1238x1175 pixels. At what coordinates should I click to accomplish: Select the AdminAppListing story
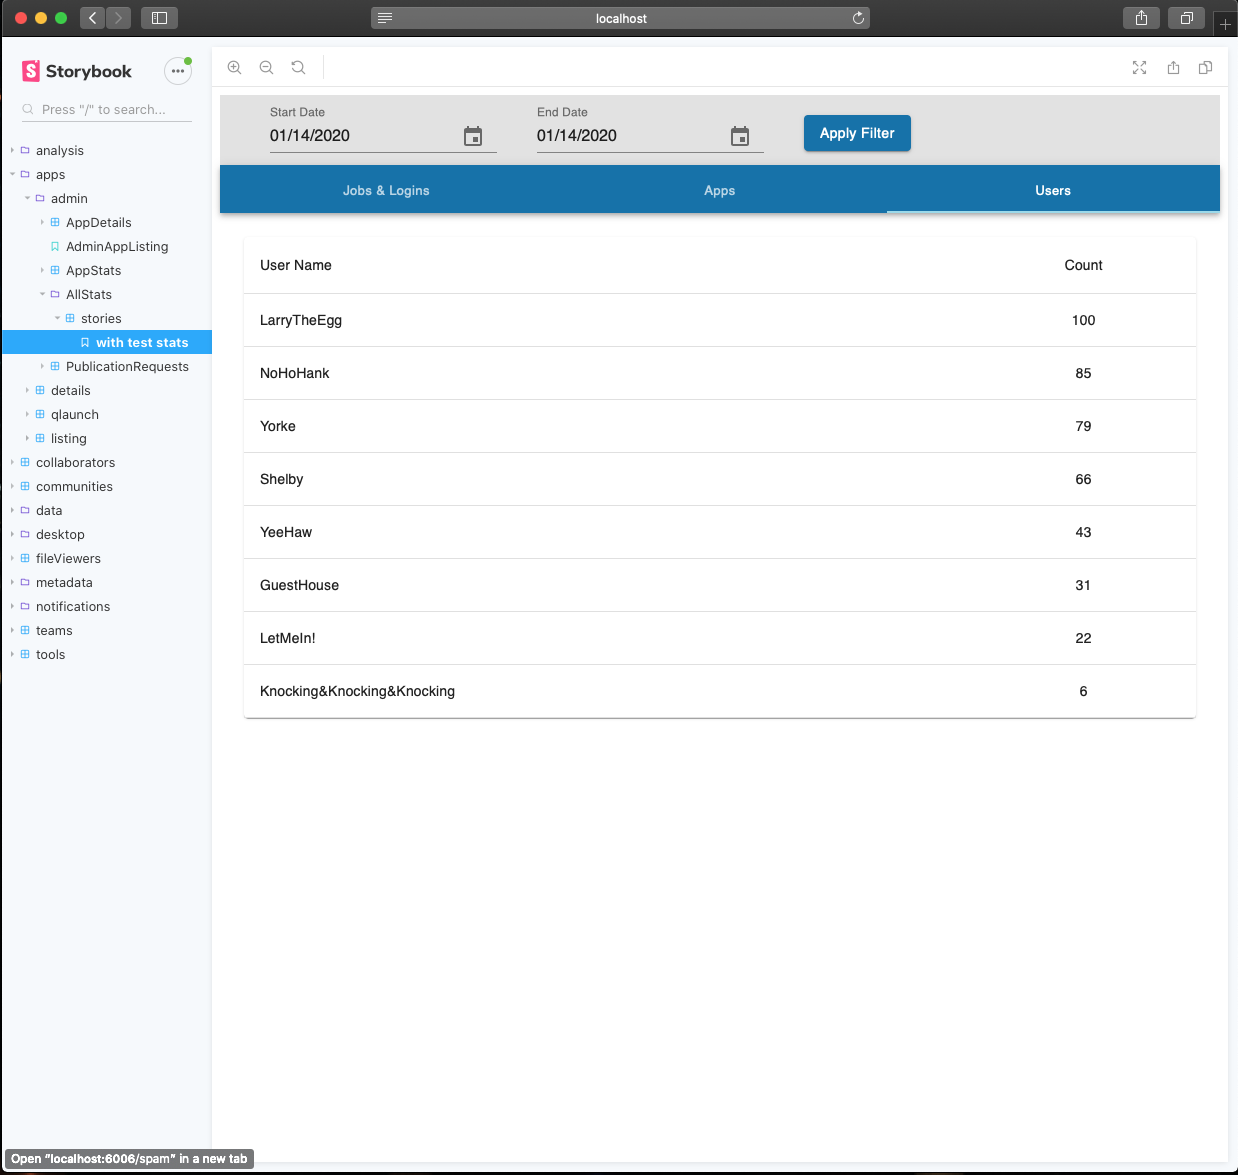(117, 246)
